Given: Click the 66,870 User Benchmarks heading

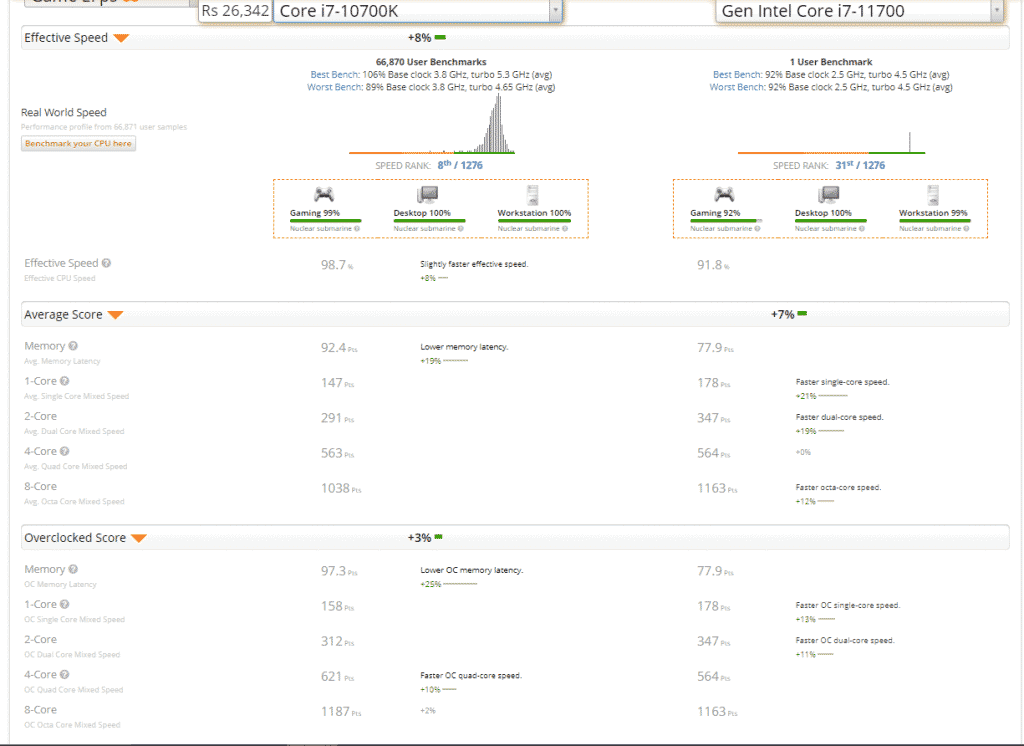Looking at the screenshot, I should 431,62.
